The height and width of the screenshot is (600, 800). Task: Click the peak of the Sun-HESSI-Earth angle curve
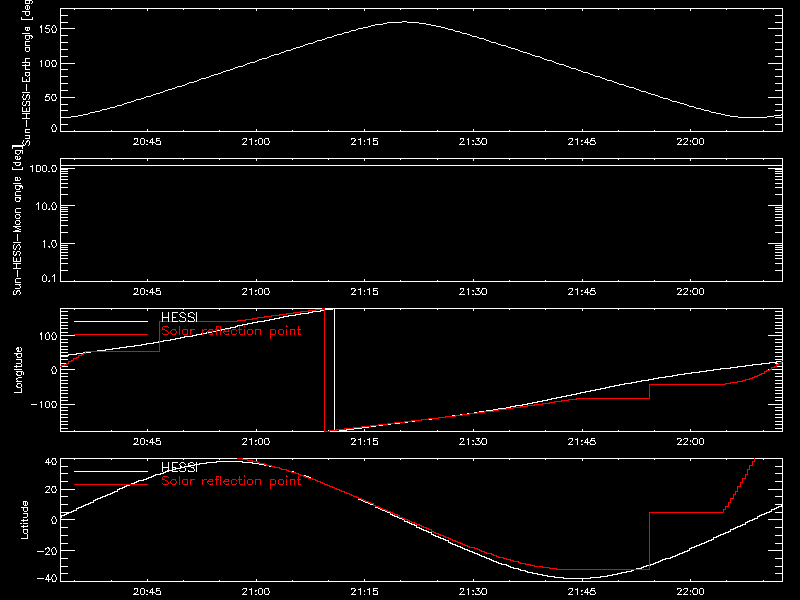coord(404,22)
